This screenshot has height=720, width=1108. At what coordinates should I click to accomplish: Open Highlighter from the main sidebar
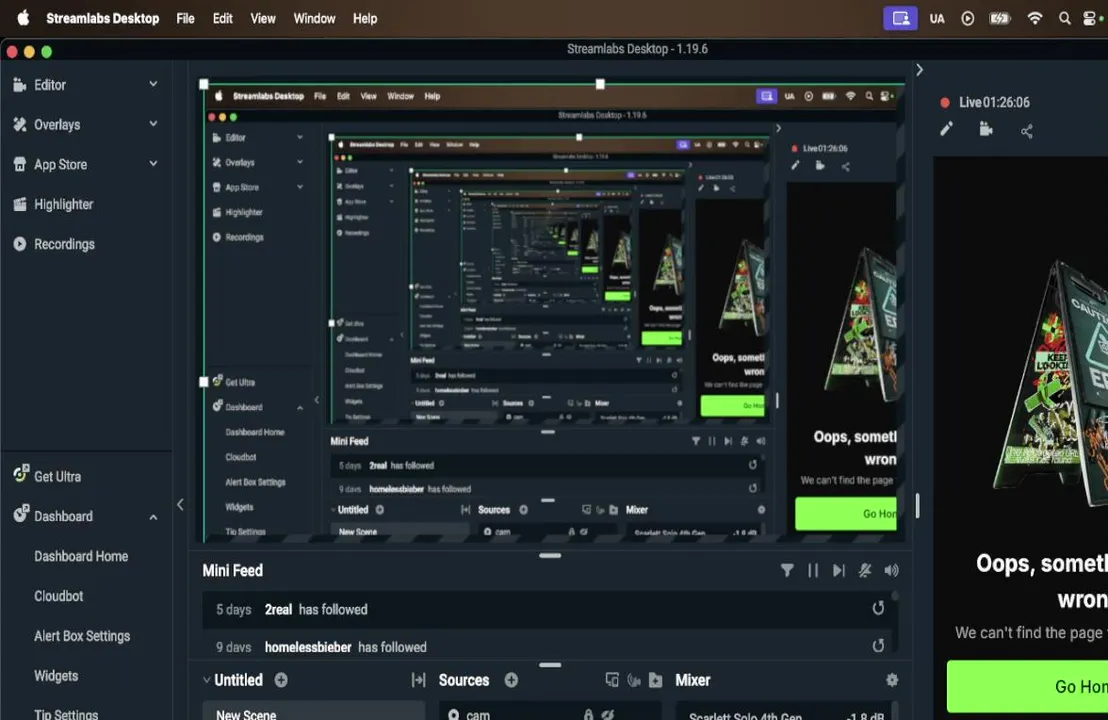[64, 204]
